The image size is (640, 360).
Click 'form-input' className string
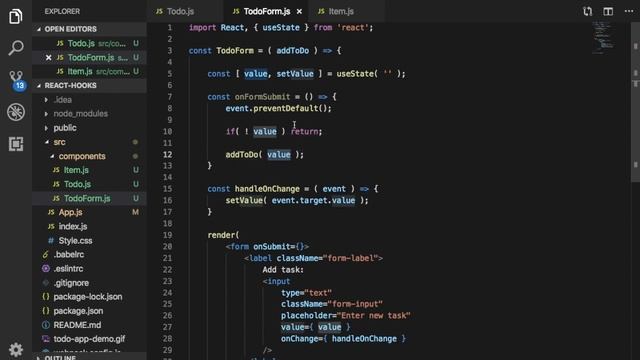pos(355,304)
